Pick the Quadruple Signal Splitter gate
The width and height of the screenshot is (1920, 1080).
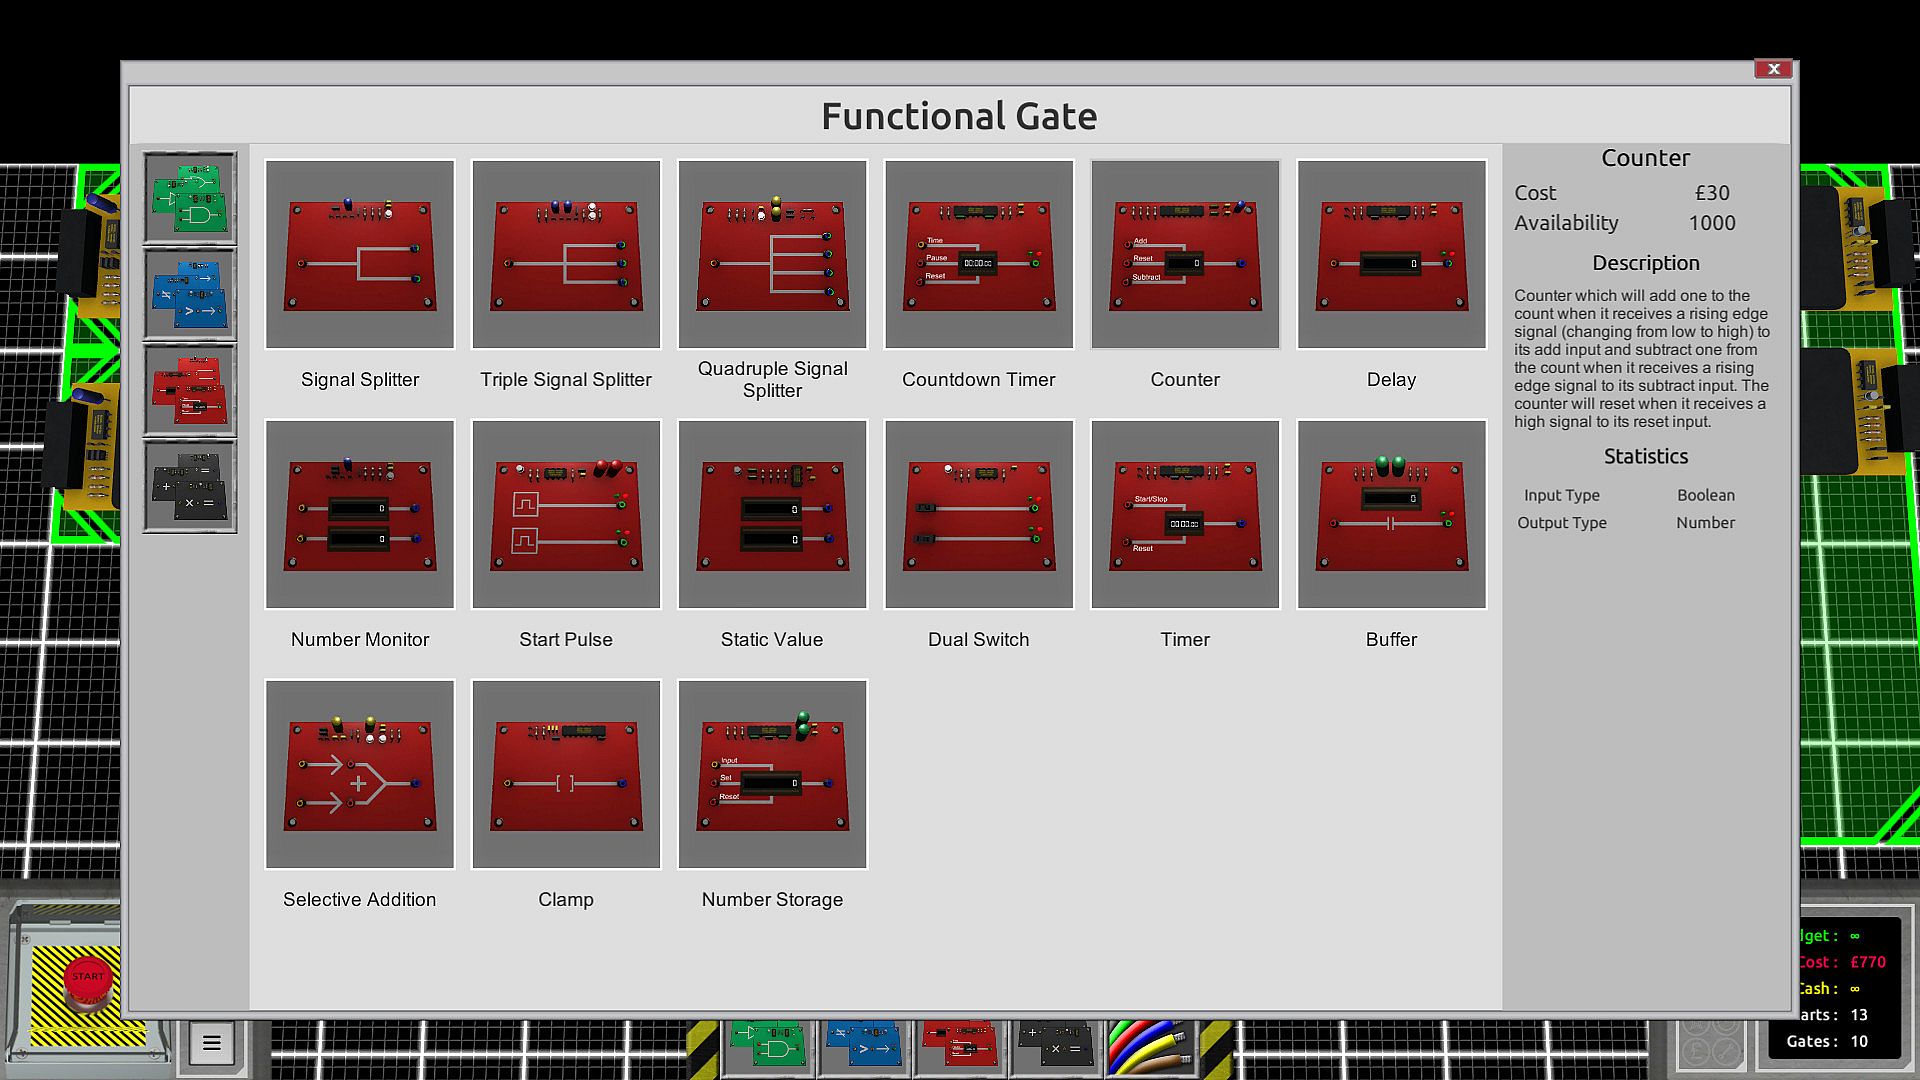pyautogui.click(x=772, y=255)
